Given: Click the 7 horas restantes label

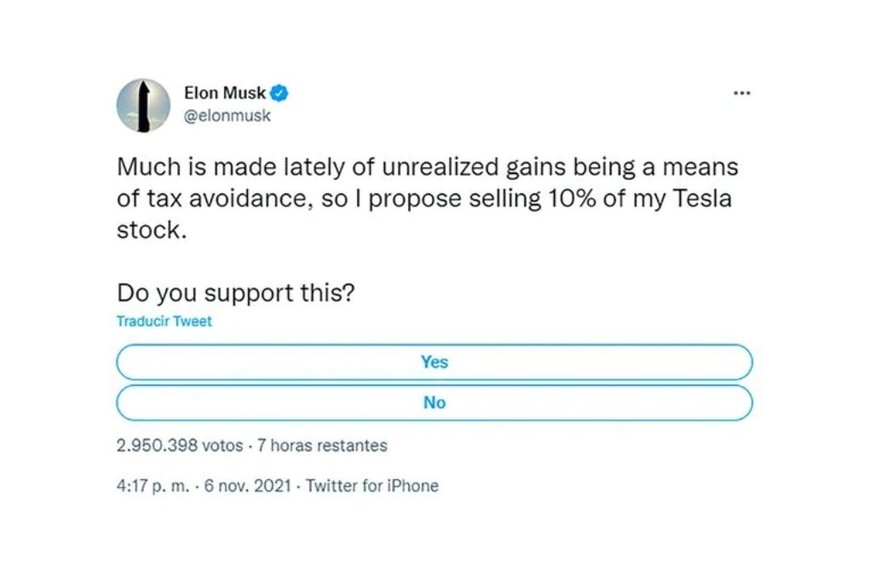Looking at the screenshot, I should tap(322, 445).
